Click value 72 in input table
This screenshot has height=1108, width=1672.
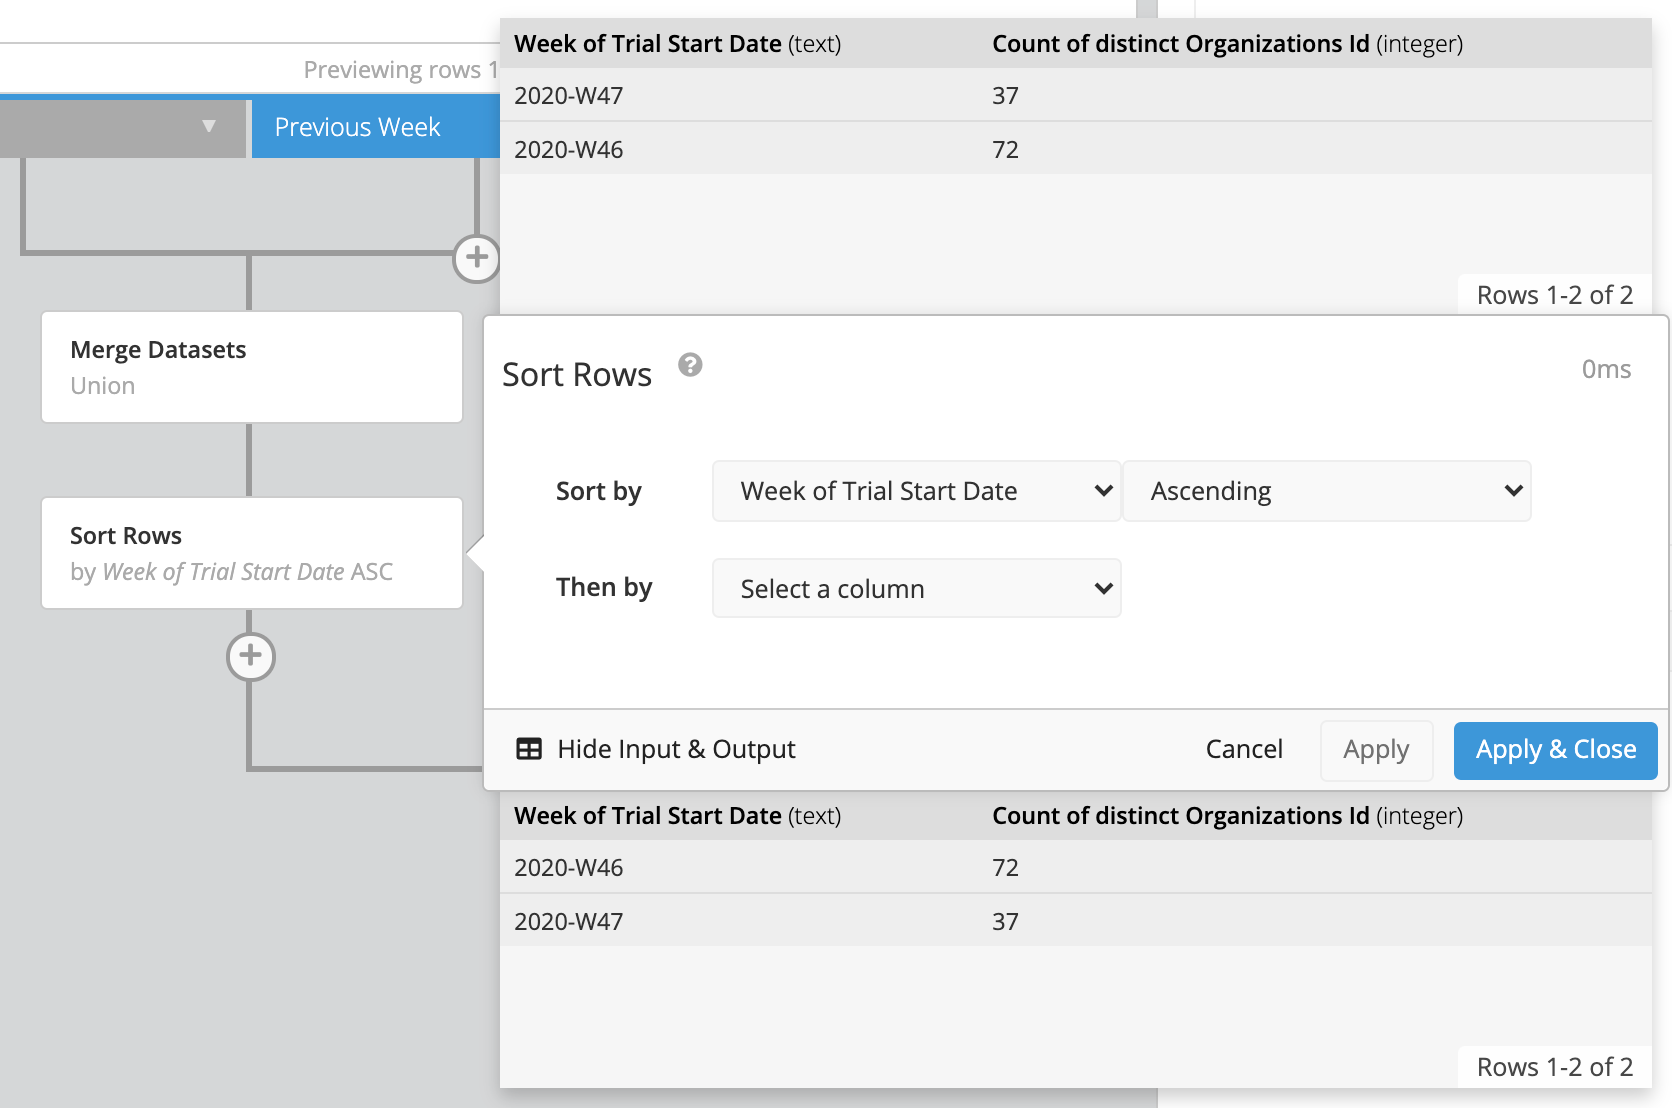point(1005,150)
